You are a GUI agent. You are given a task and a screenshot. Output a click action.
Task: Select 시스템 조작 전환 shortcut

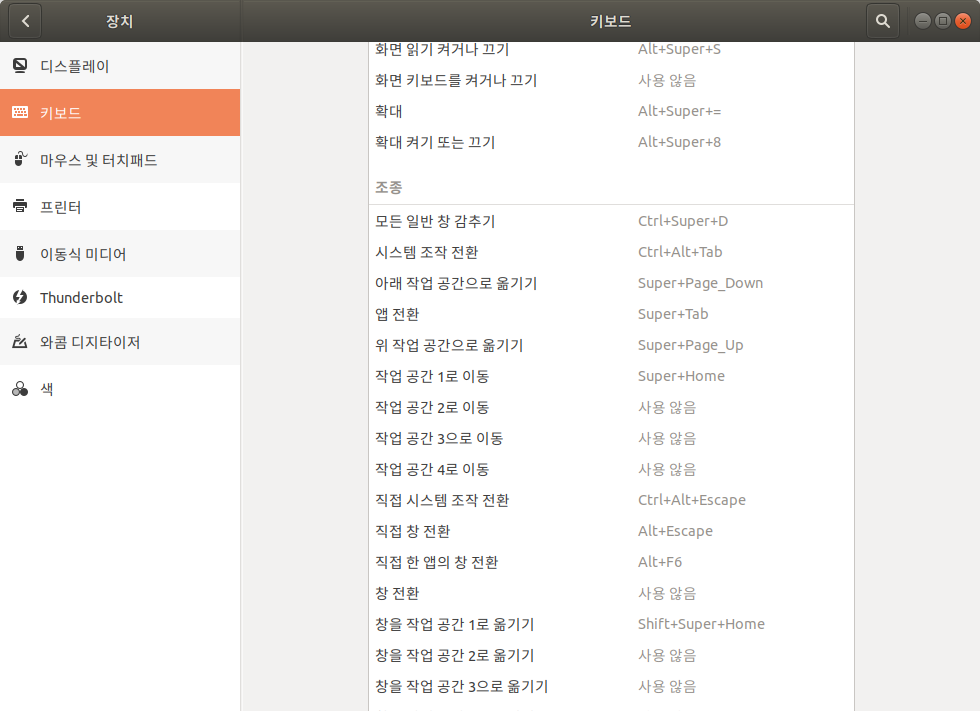click(611, 252)
